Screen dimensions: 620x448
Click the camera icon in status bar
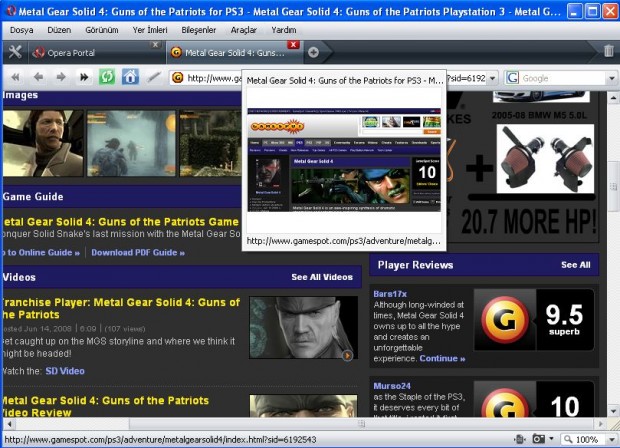538,439
